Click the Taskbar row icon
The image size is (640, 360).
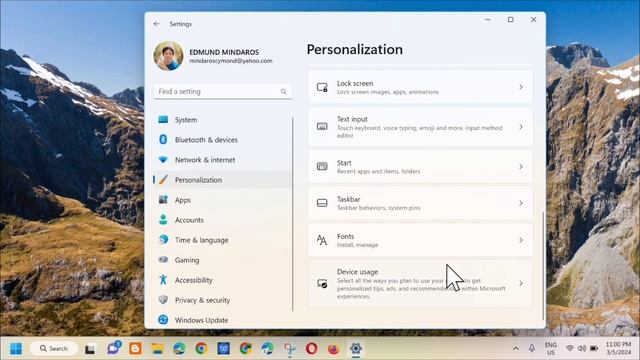(x=322, y=203)
